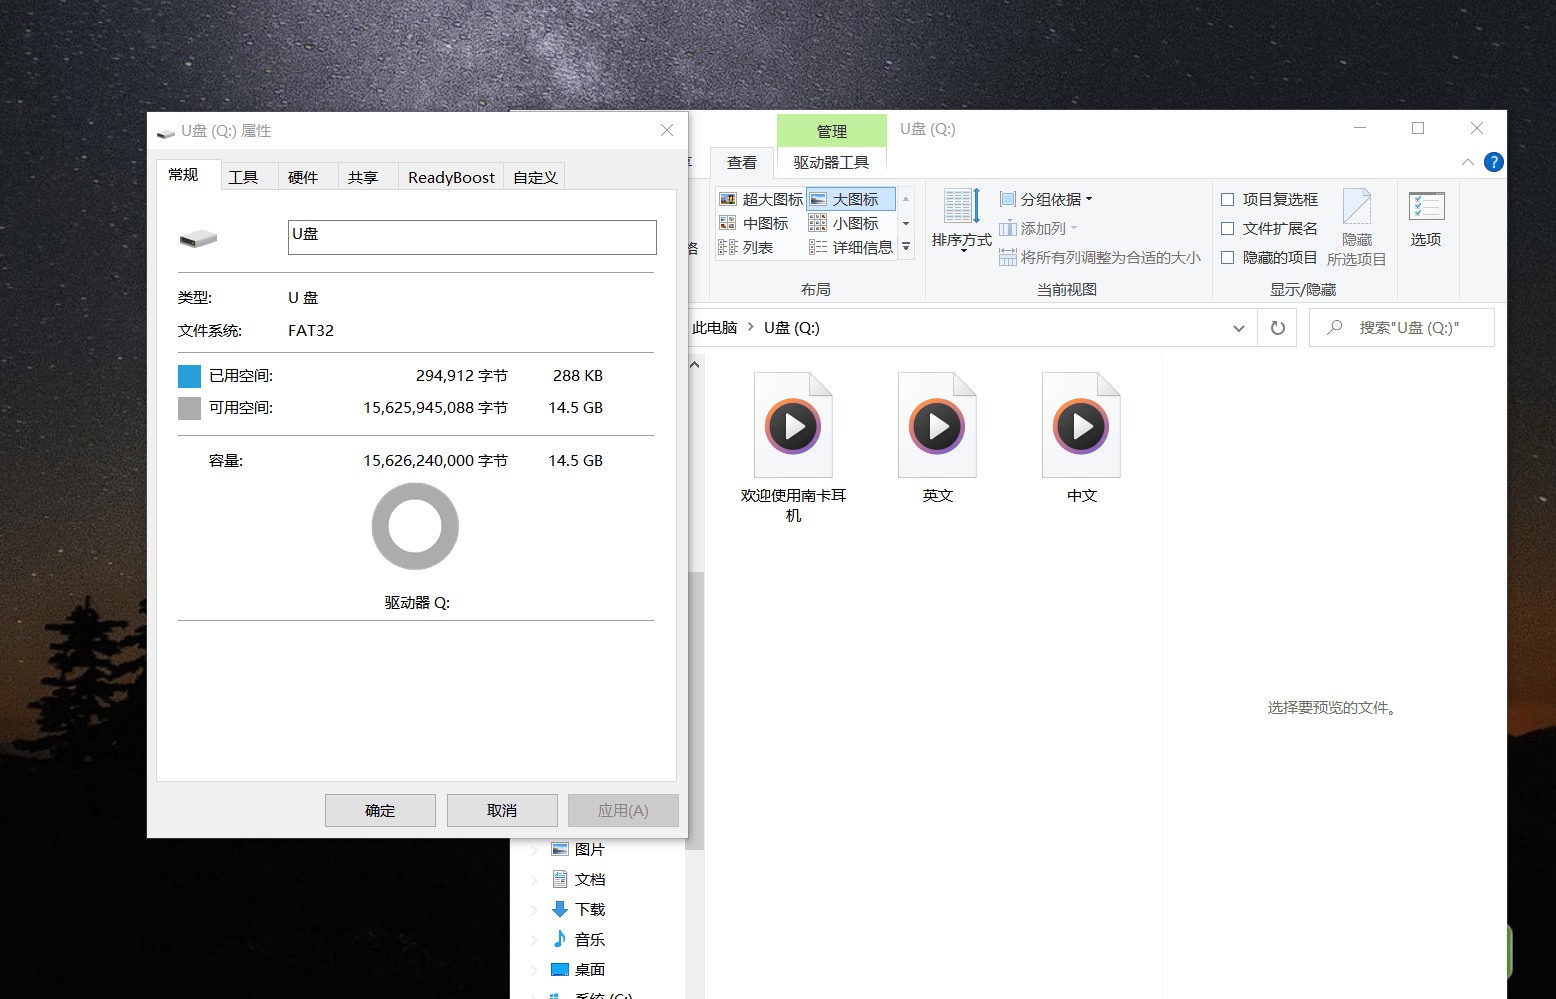Click the 应用(A) button
Screen dimensions: 1556x999
click(x=623, y=810)
